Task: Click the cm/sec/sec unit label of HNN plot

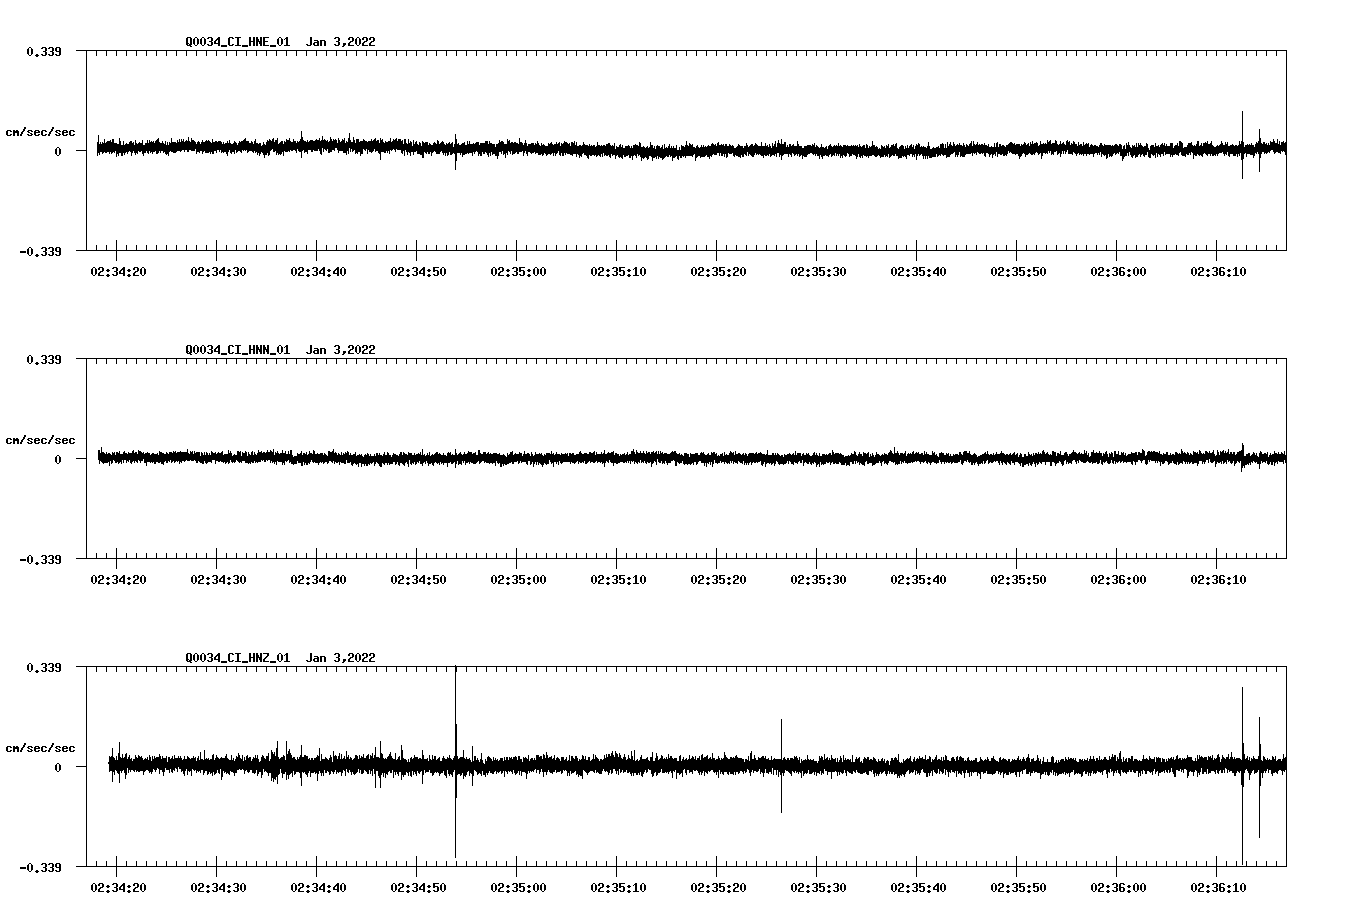Action: (x=40, y=440)
